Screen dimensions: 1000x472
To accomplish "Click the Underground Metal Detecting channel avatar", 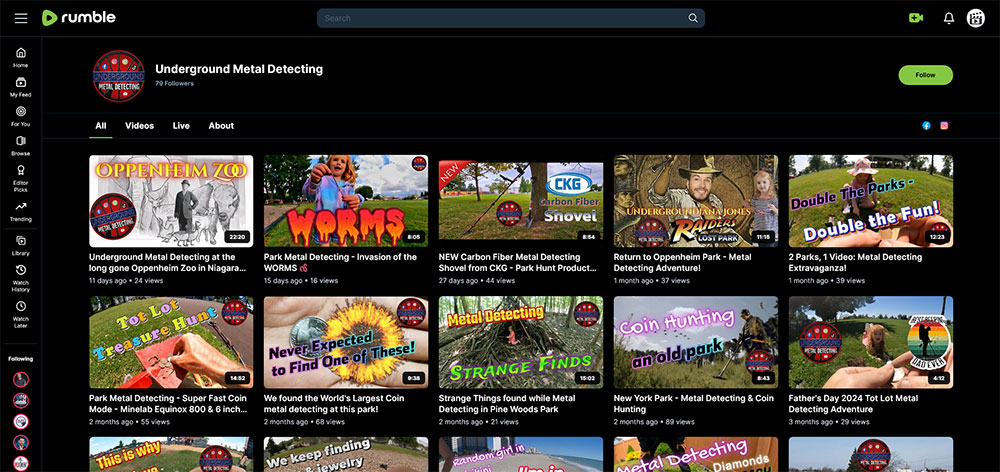I will [x=119, y=76].
